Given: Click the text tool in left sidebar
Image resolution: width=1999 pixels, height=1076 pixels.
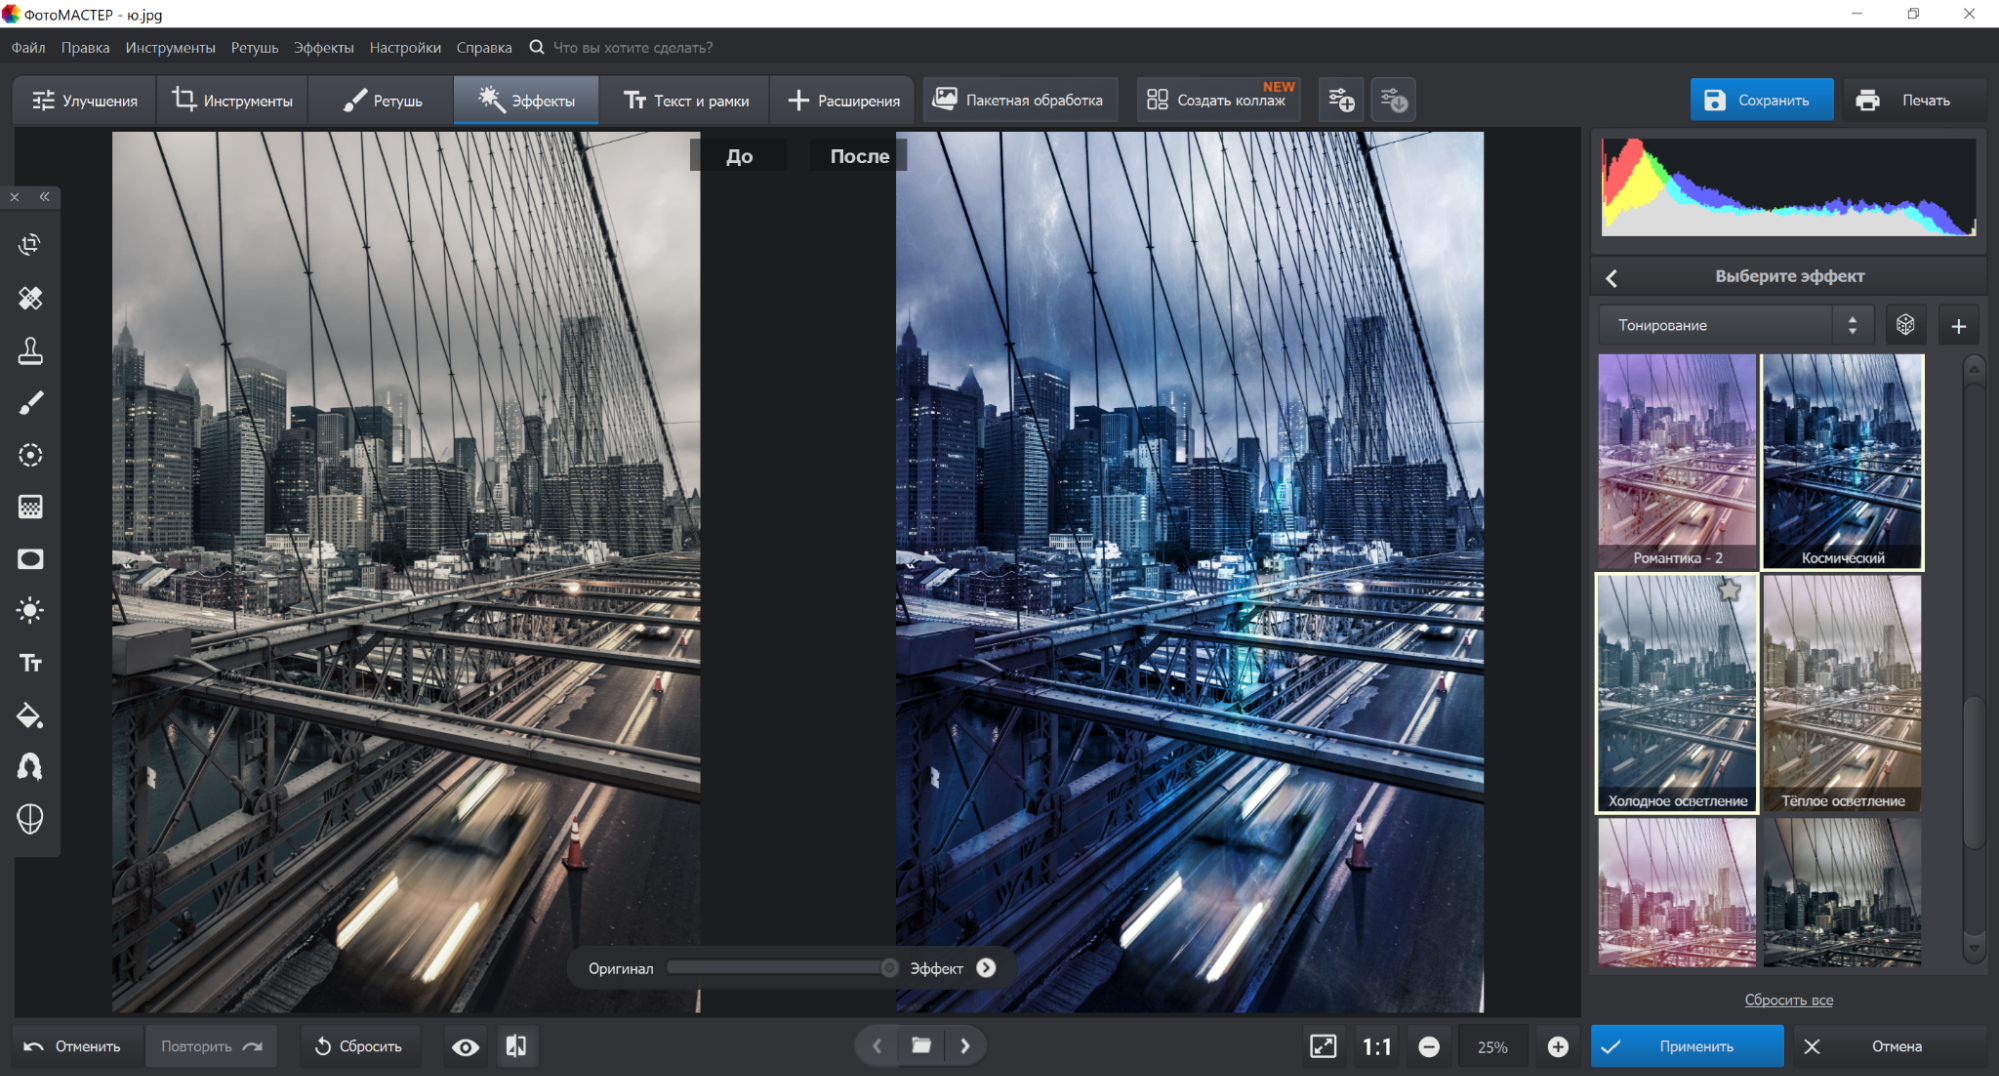Looking at the screenshot, I should (30, 663).
